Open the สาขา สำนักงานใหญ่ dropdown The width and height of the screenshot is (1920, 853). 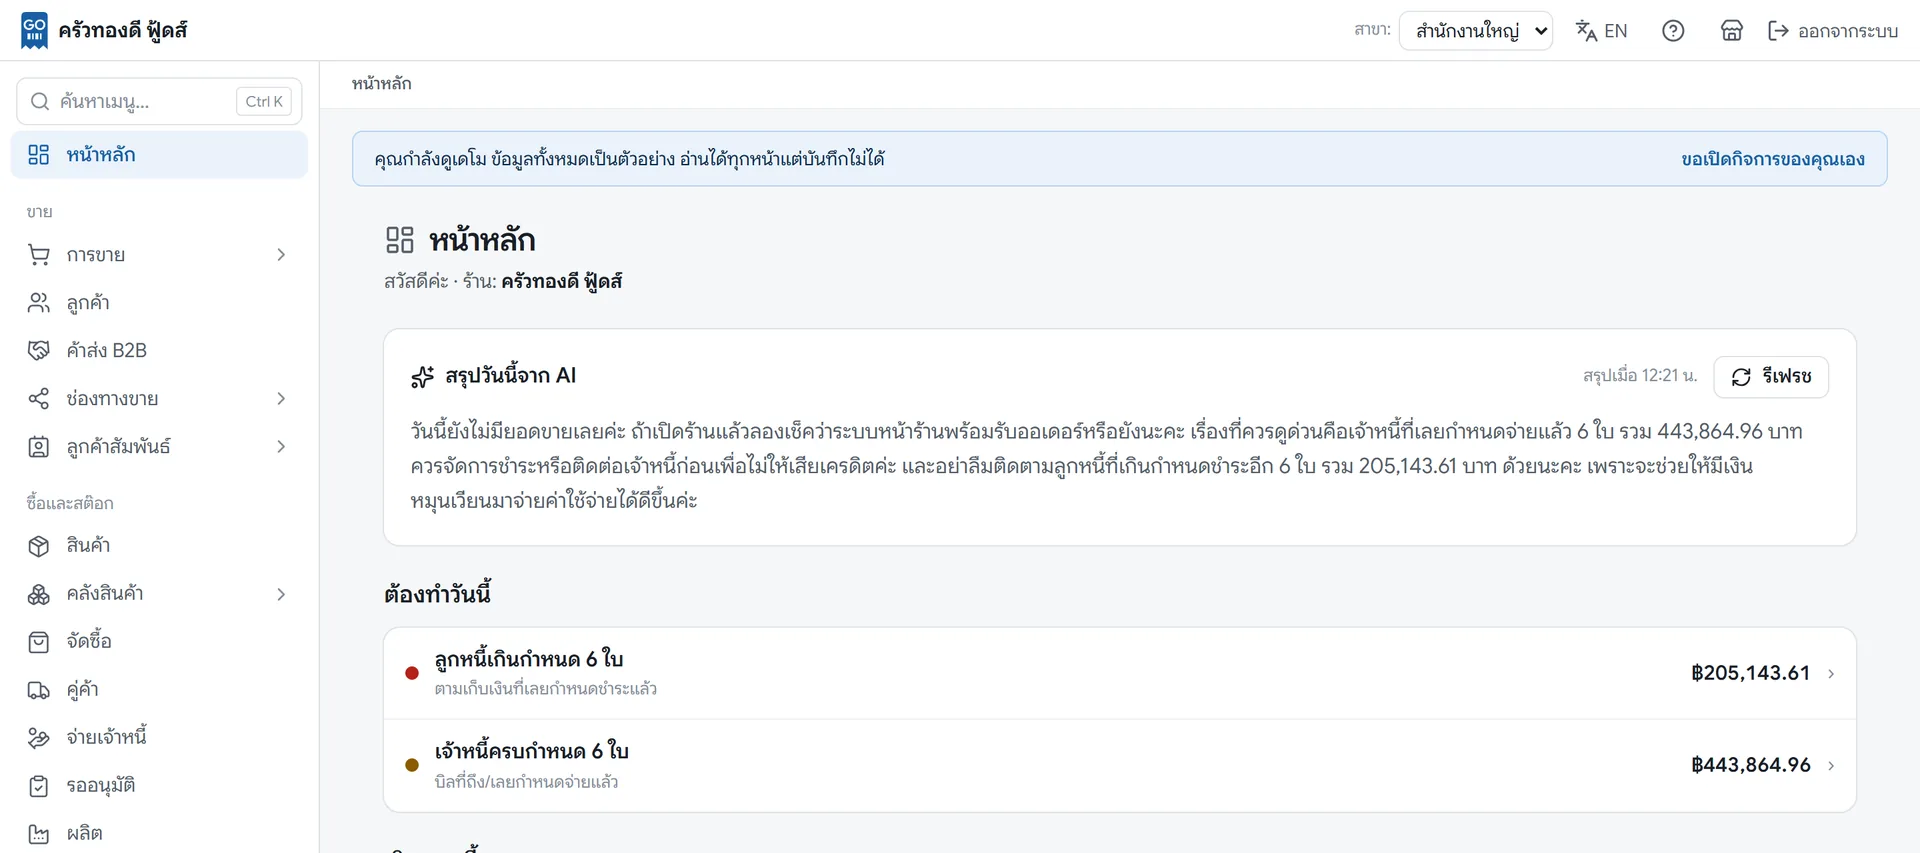click(1475, 31)
